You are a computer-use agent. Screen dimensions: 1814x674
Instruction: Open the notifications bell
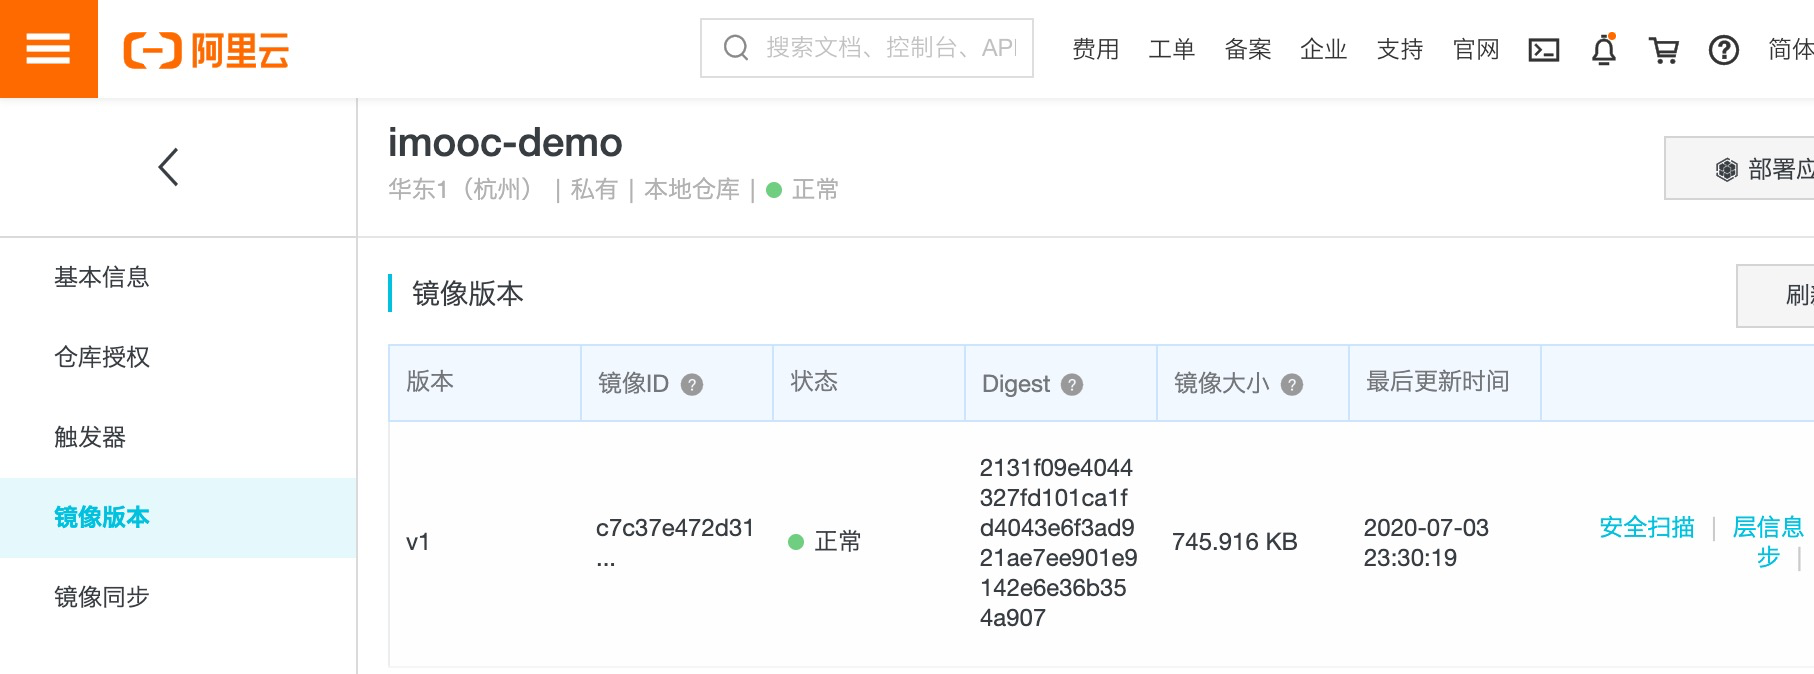(x=1604, y=50)
